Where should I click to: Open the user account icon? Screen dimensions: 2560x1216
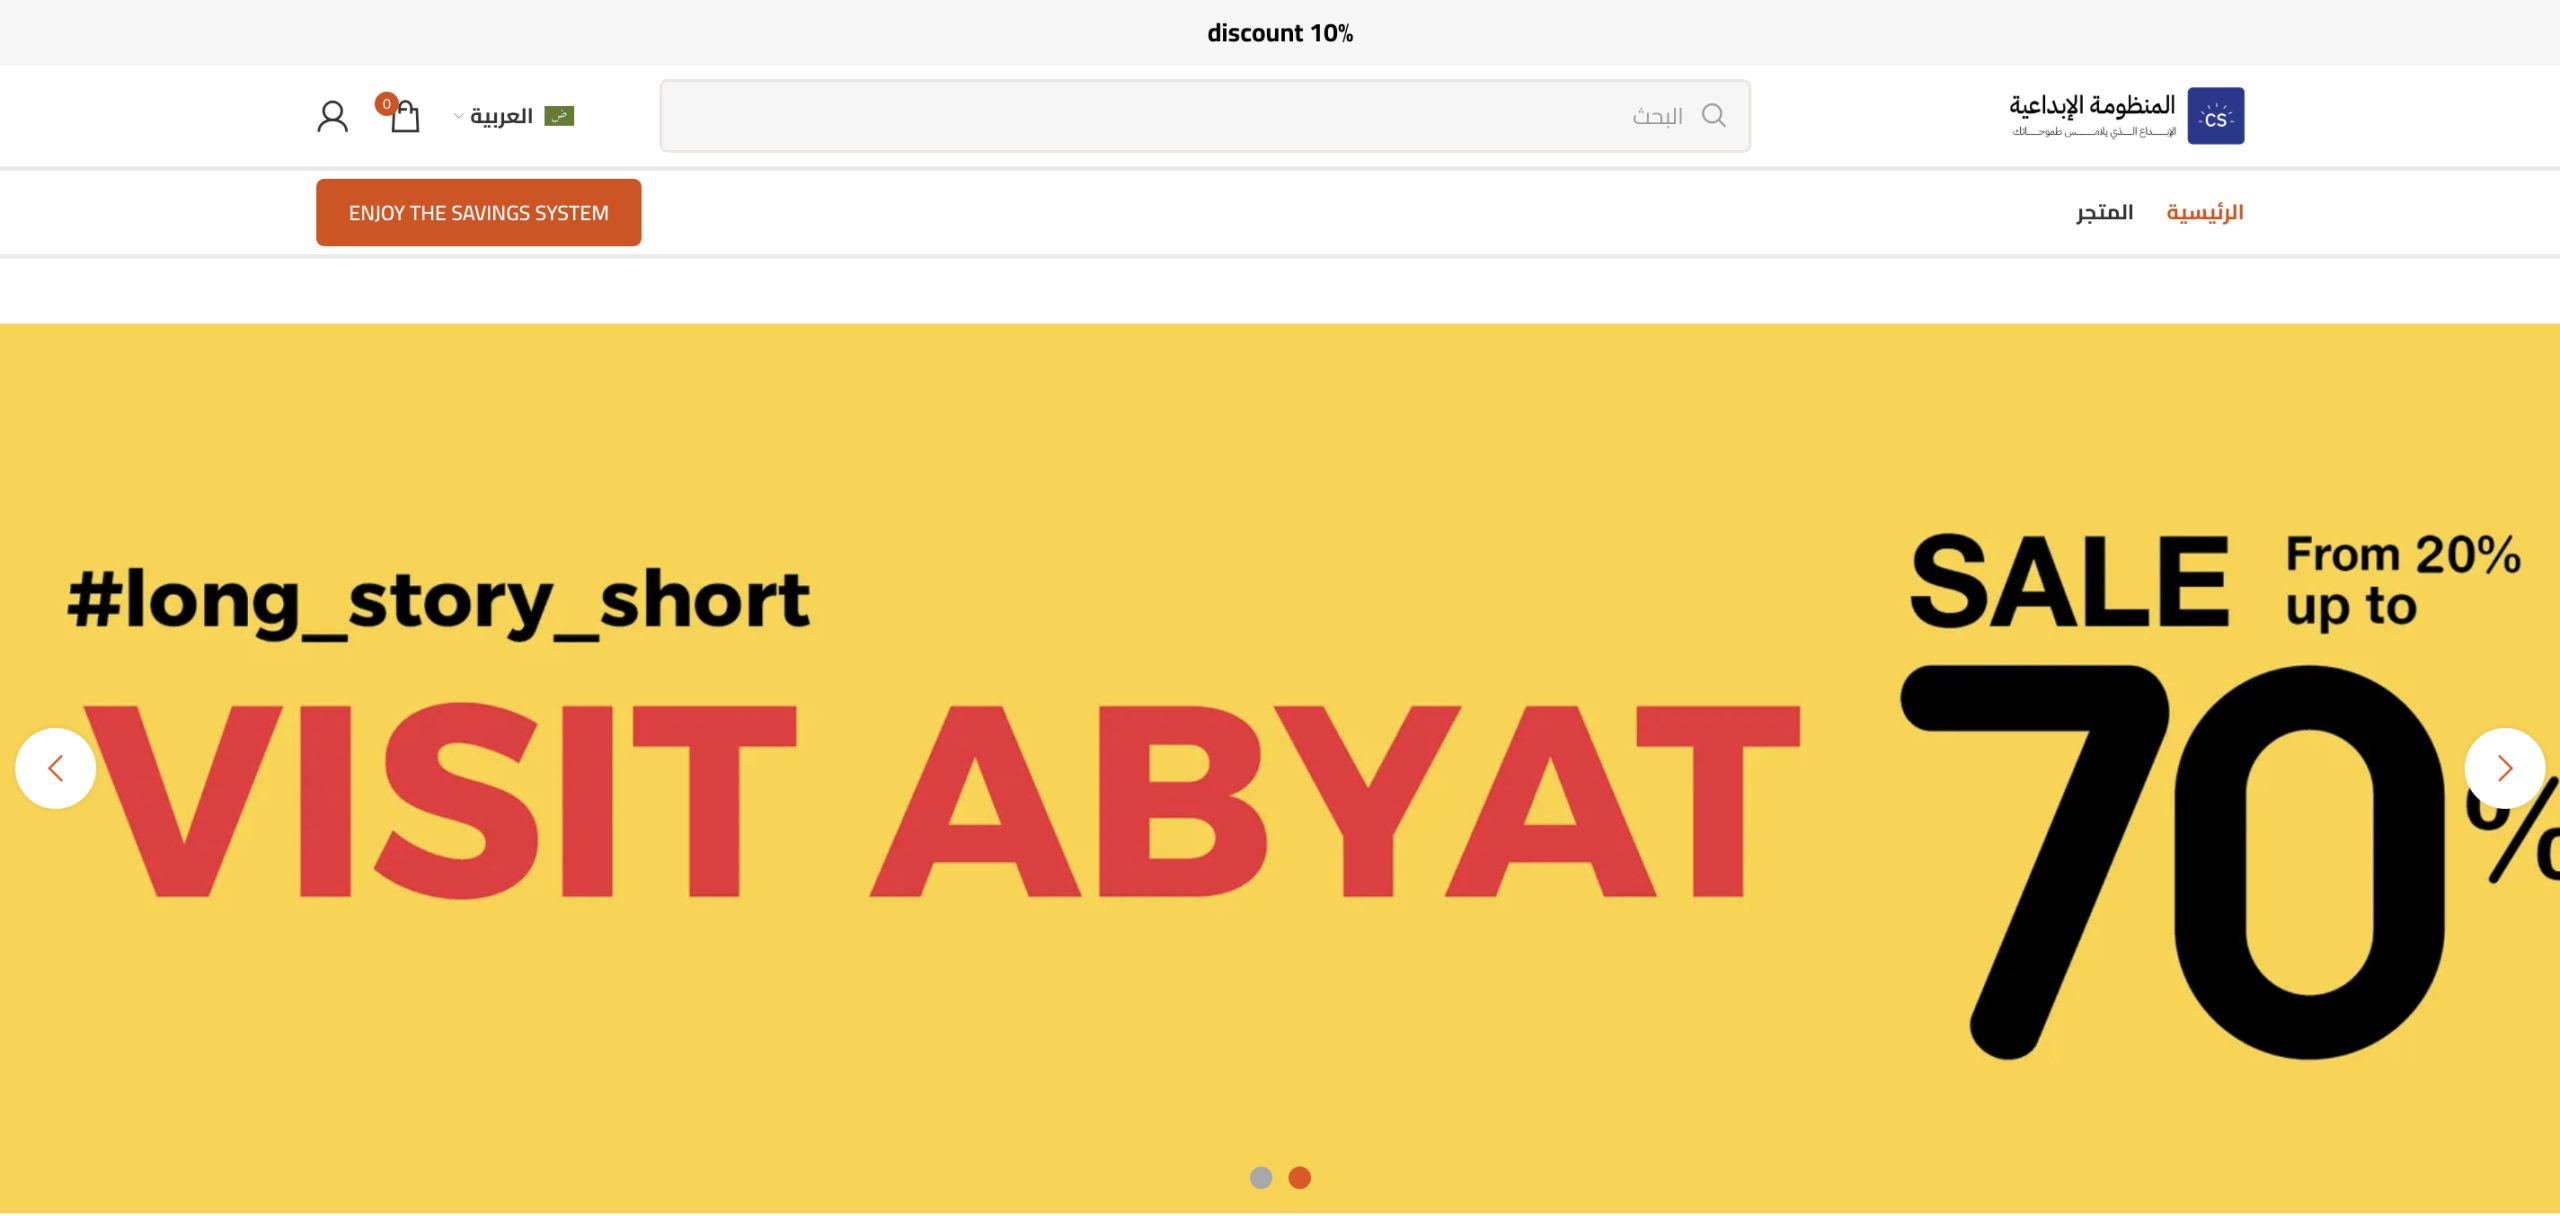(x=332, y=116)
